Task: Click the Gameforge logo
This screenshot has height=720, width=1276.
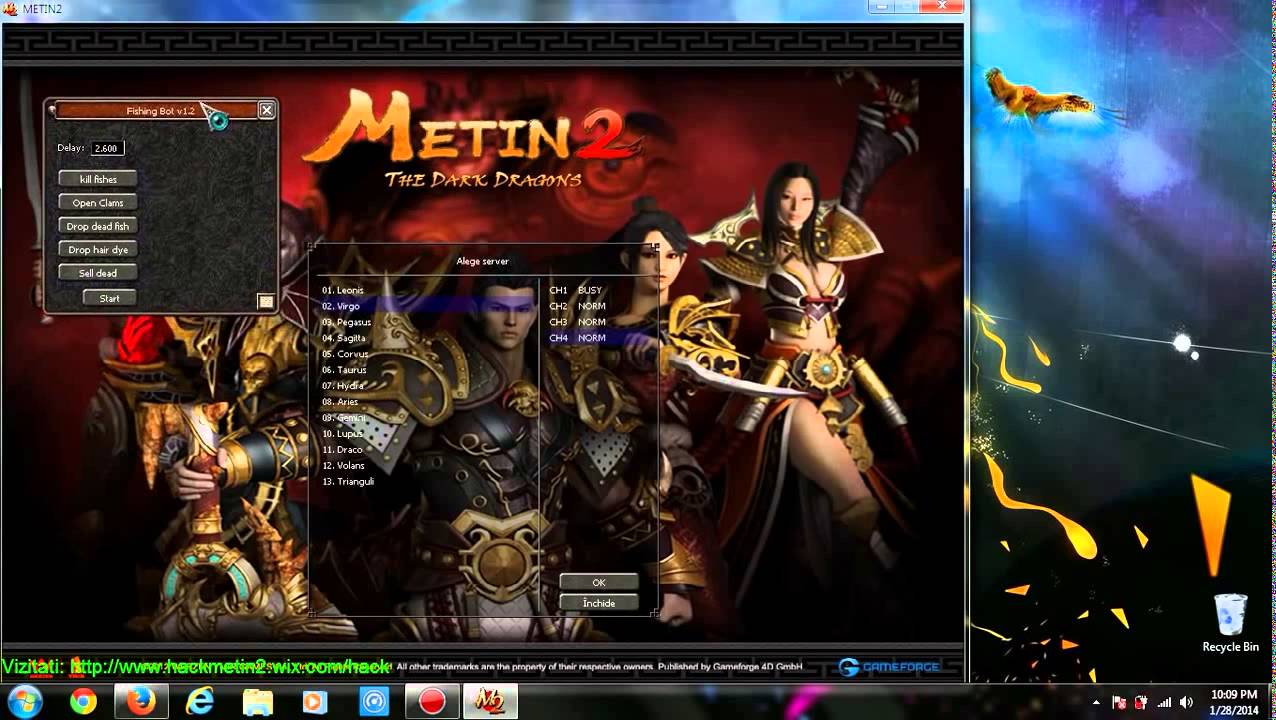Action: (889, 667)
